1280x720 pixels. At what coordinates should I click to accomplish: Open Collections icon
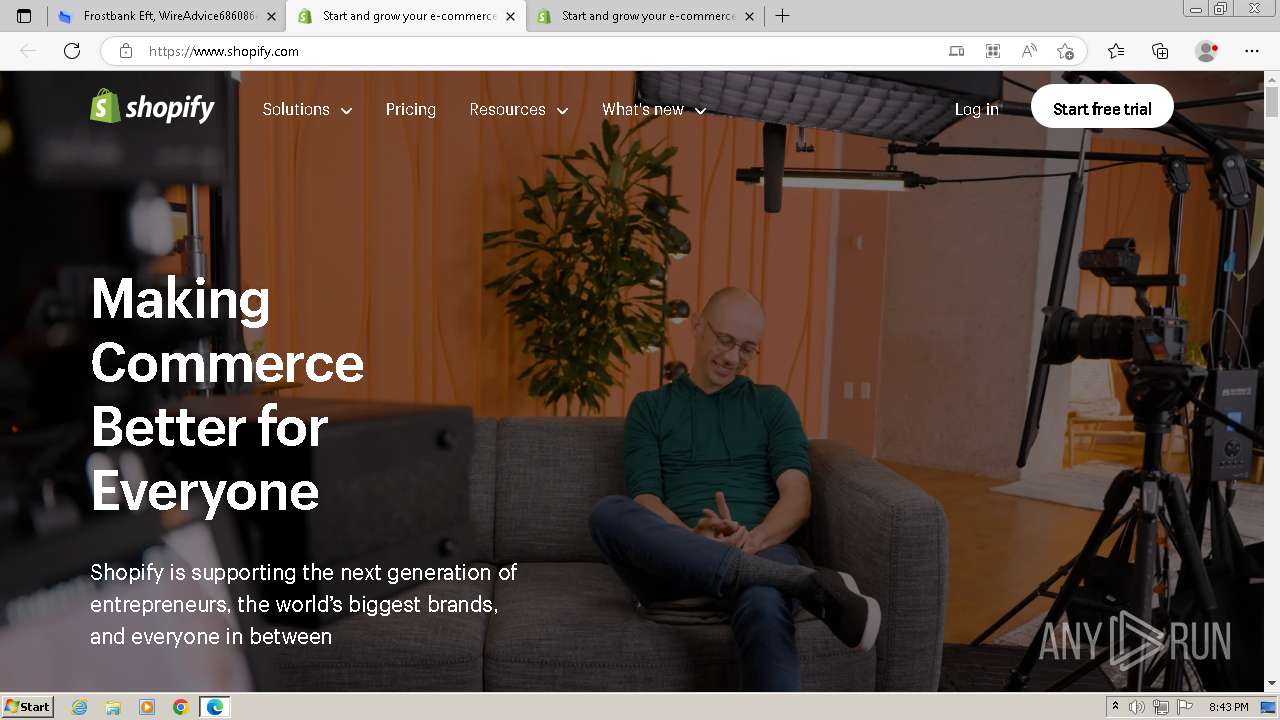[1160, 51]
